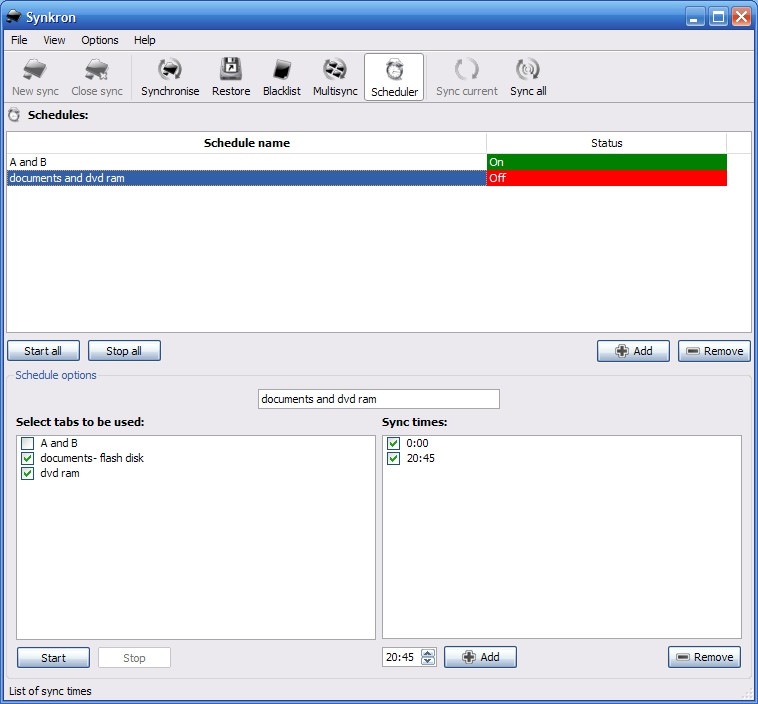Viewport: 758px width, 704px height.
Task: Click the Sync current toolbar icon
Action: point(466,77)
